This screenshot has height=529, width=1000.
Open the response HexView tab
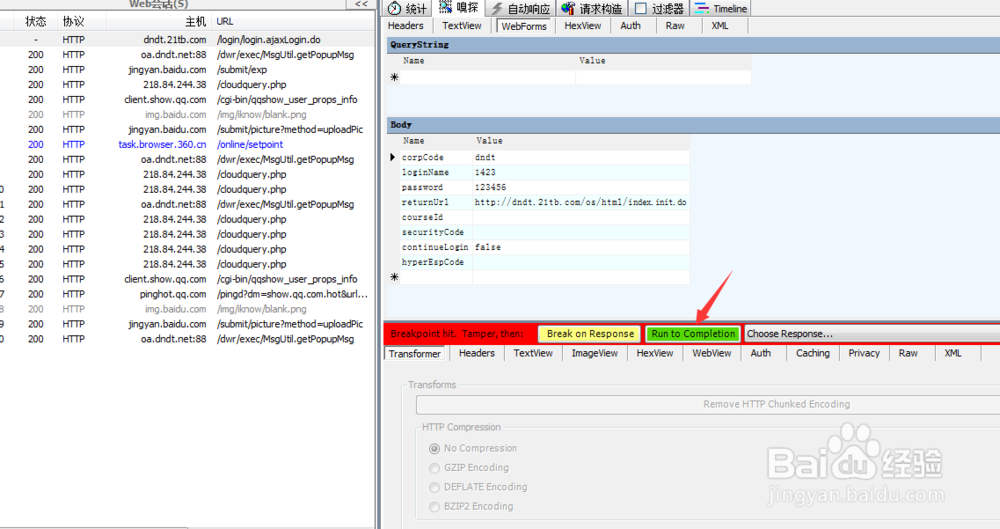pyautogui.click(x=654, y=353)
